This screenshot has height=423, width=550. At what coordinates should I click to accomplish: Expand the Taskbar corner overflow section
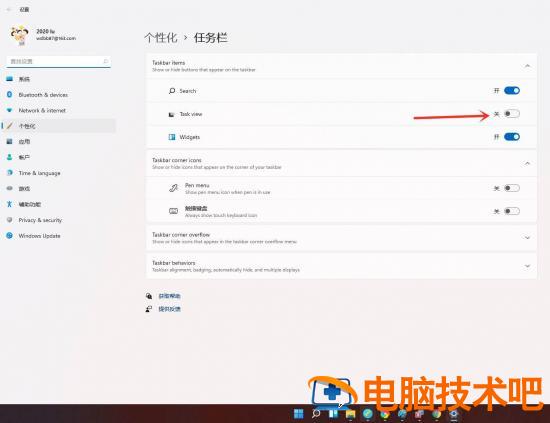pyautogui.click(x=527, y=238)
